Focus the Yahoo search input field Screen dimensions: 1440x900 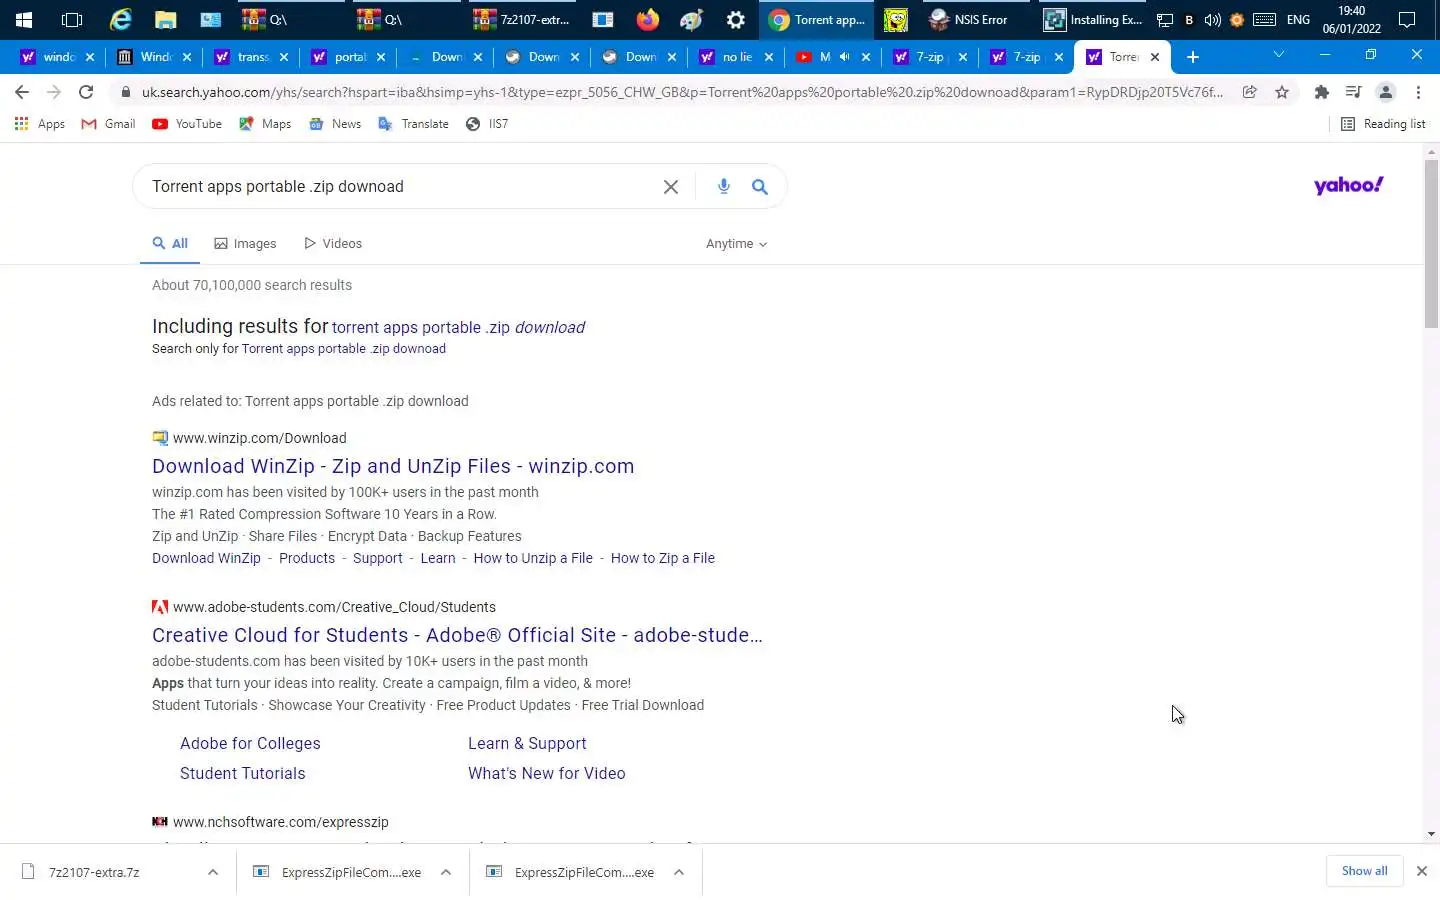click(400, 187)
